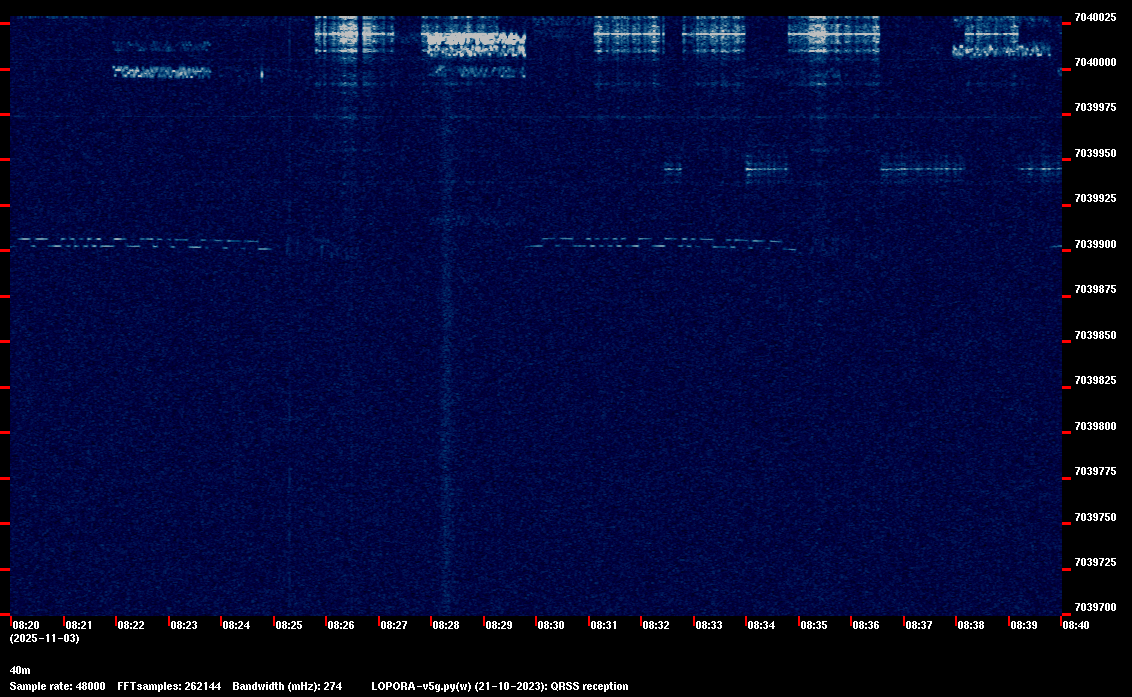Click the Sample rate: 48000 text

(x=58, y=687)
